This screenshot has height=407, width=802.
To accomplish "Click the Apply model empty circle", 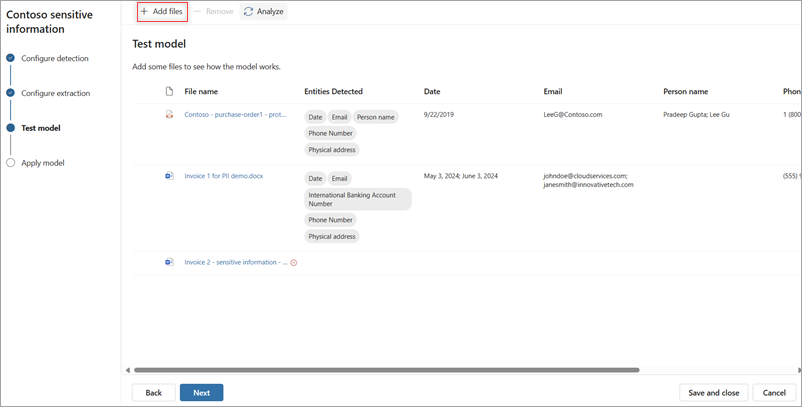I will tap(10, 163).
